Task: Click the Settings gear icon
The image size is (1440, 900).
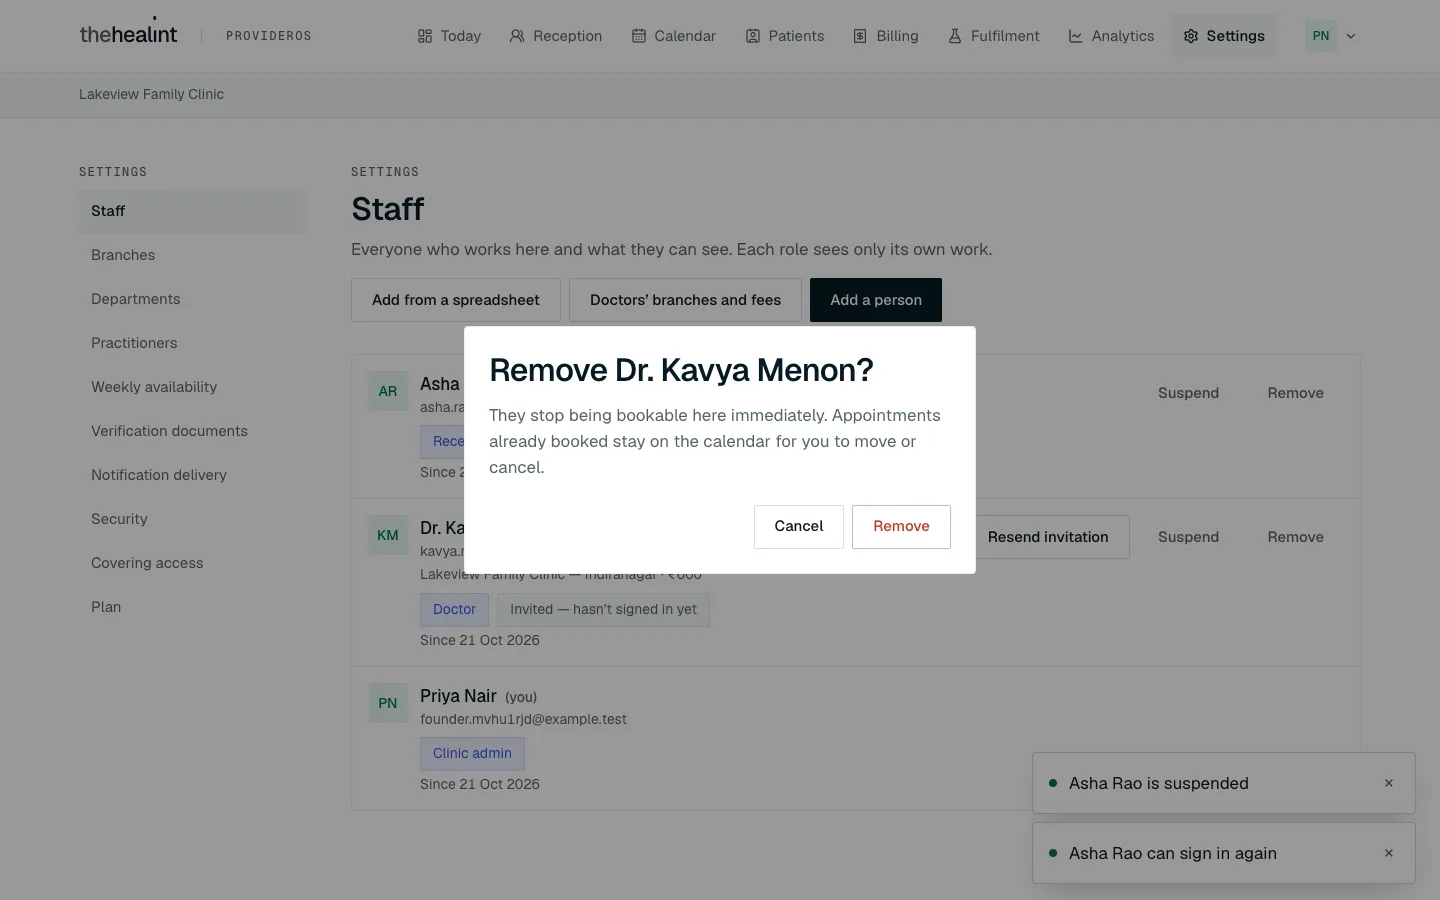Action: coord(1191,36)
